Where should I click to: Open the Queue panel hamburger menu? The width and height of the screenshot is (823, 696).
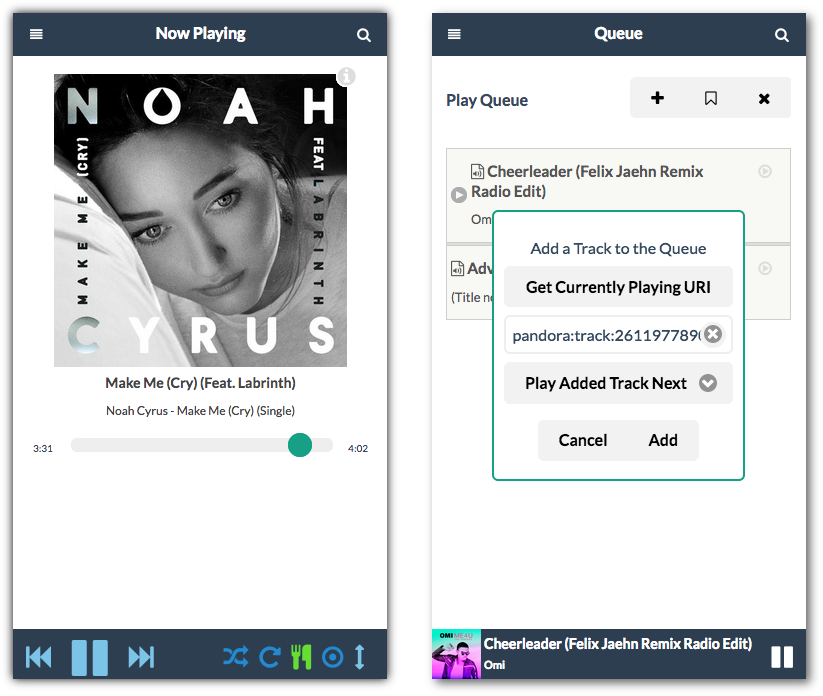point(454,34)
